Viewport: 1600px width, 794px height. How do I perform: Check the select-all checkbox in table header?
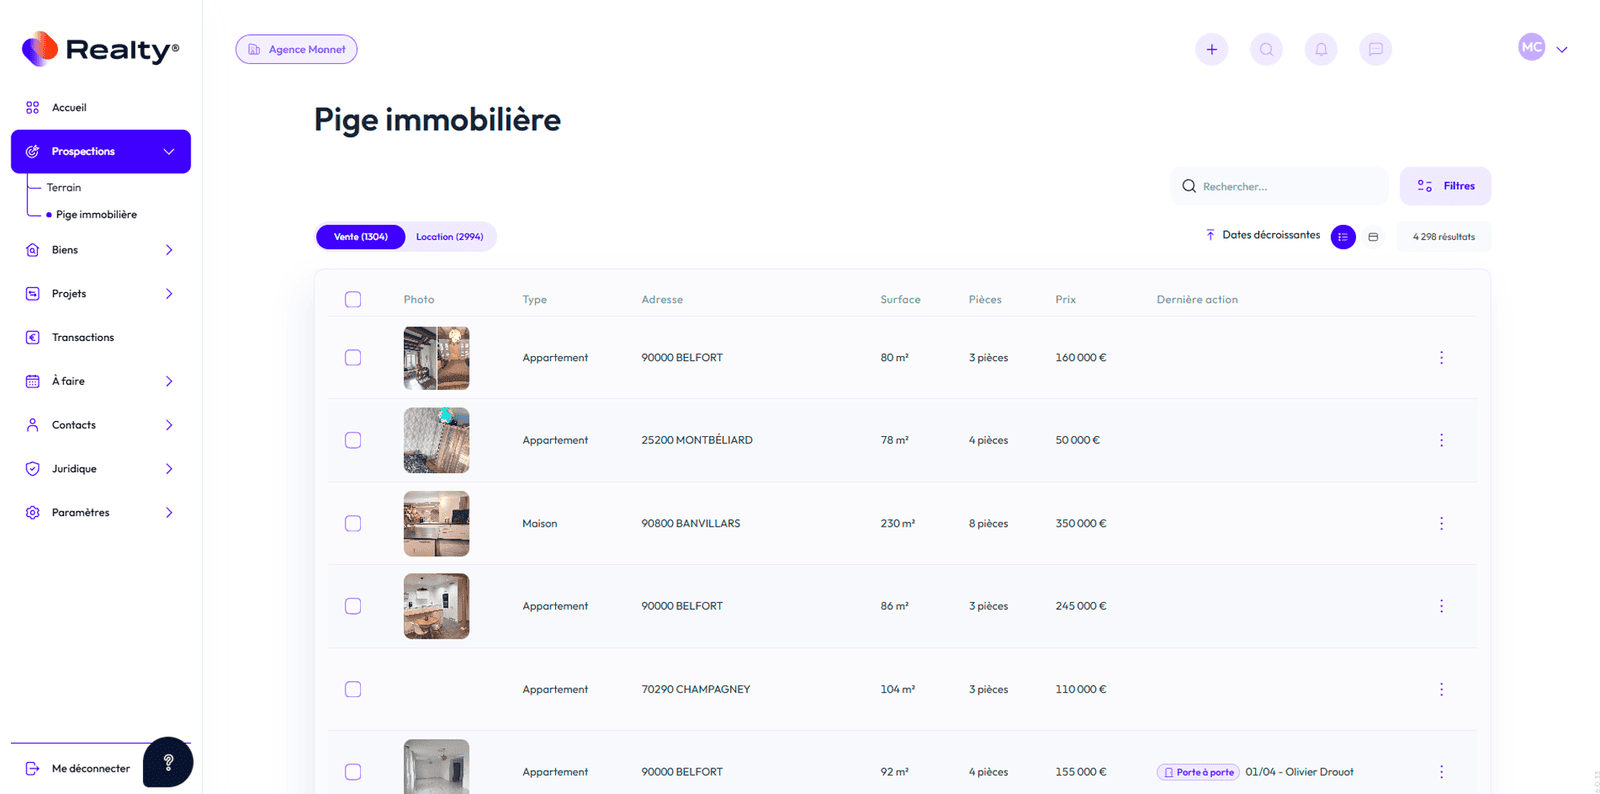click(x=353, y=300)
